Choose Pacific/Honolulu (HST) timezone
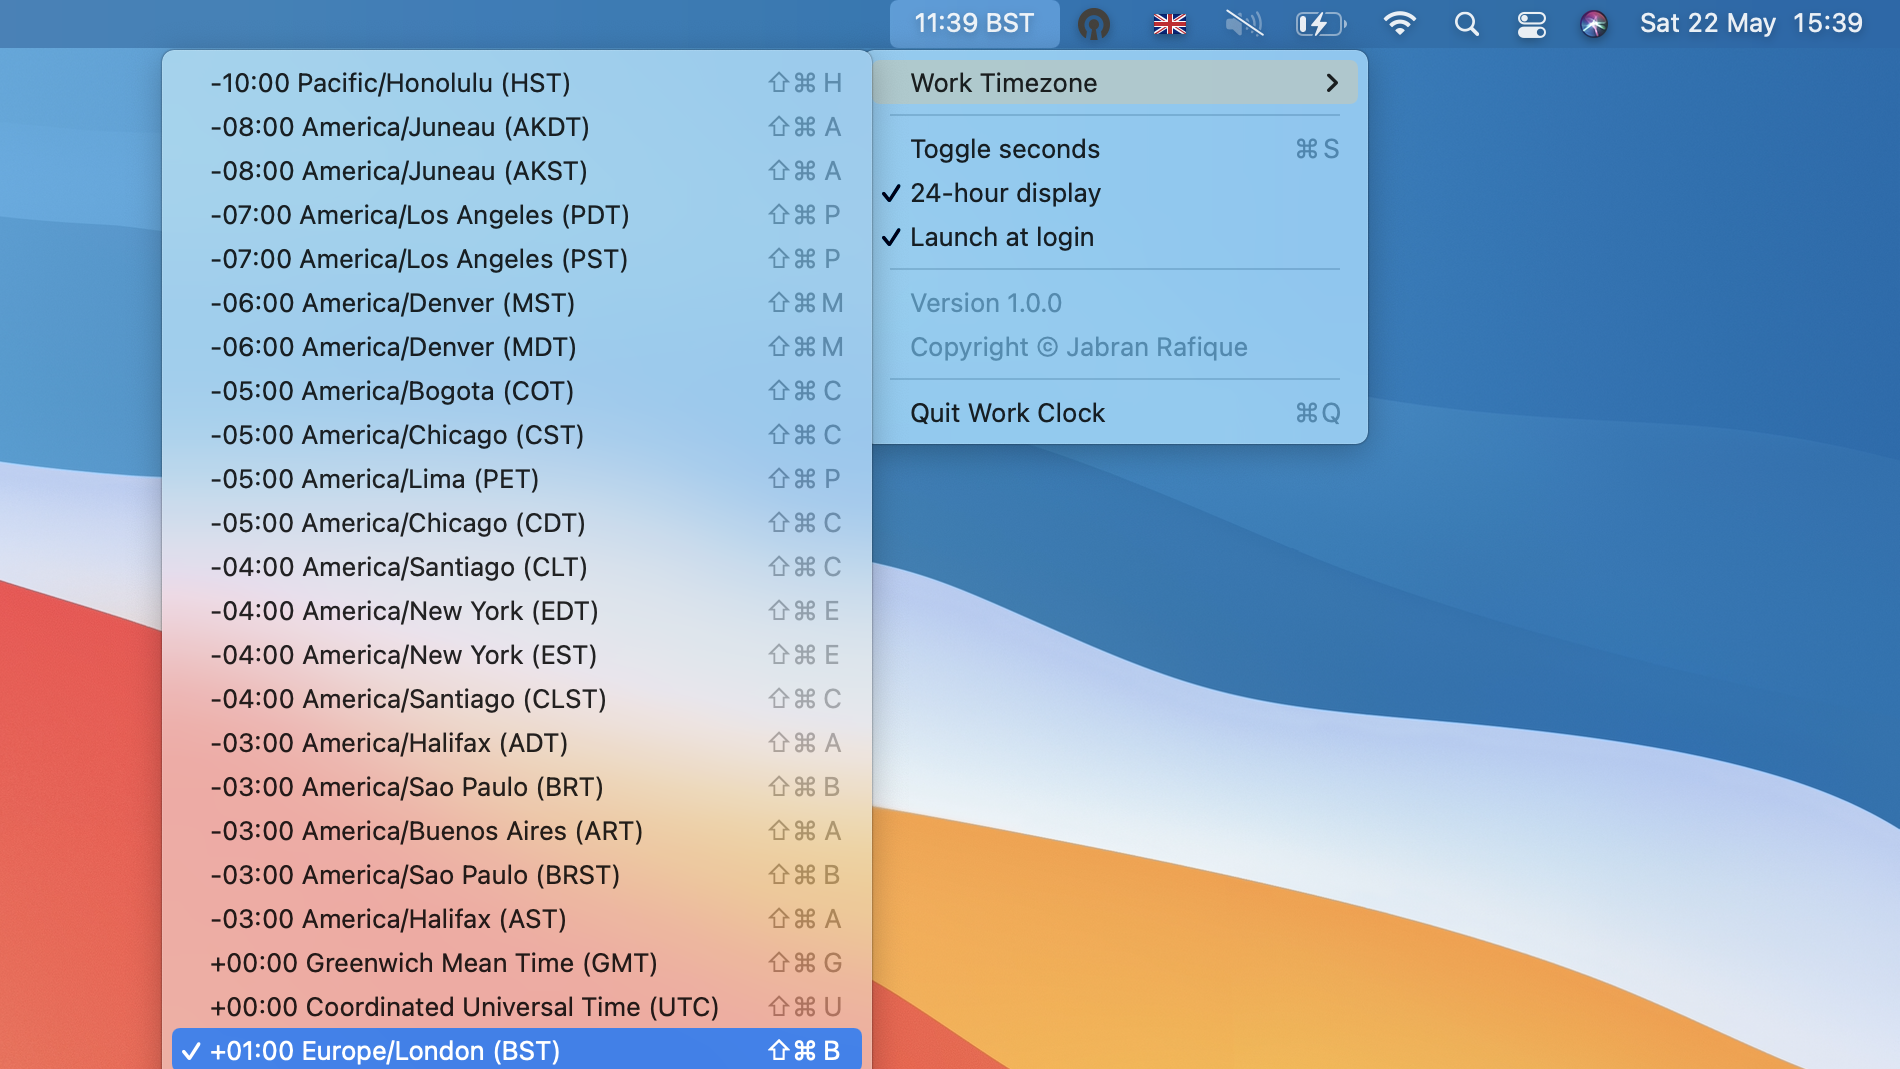The width and height of the screenshot is (1900, 1069). click(x=390, y=83)
